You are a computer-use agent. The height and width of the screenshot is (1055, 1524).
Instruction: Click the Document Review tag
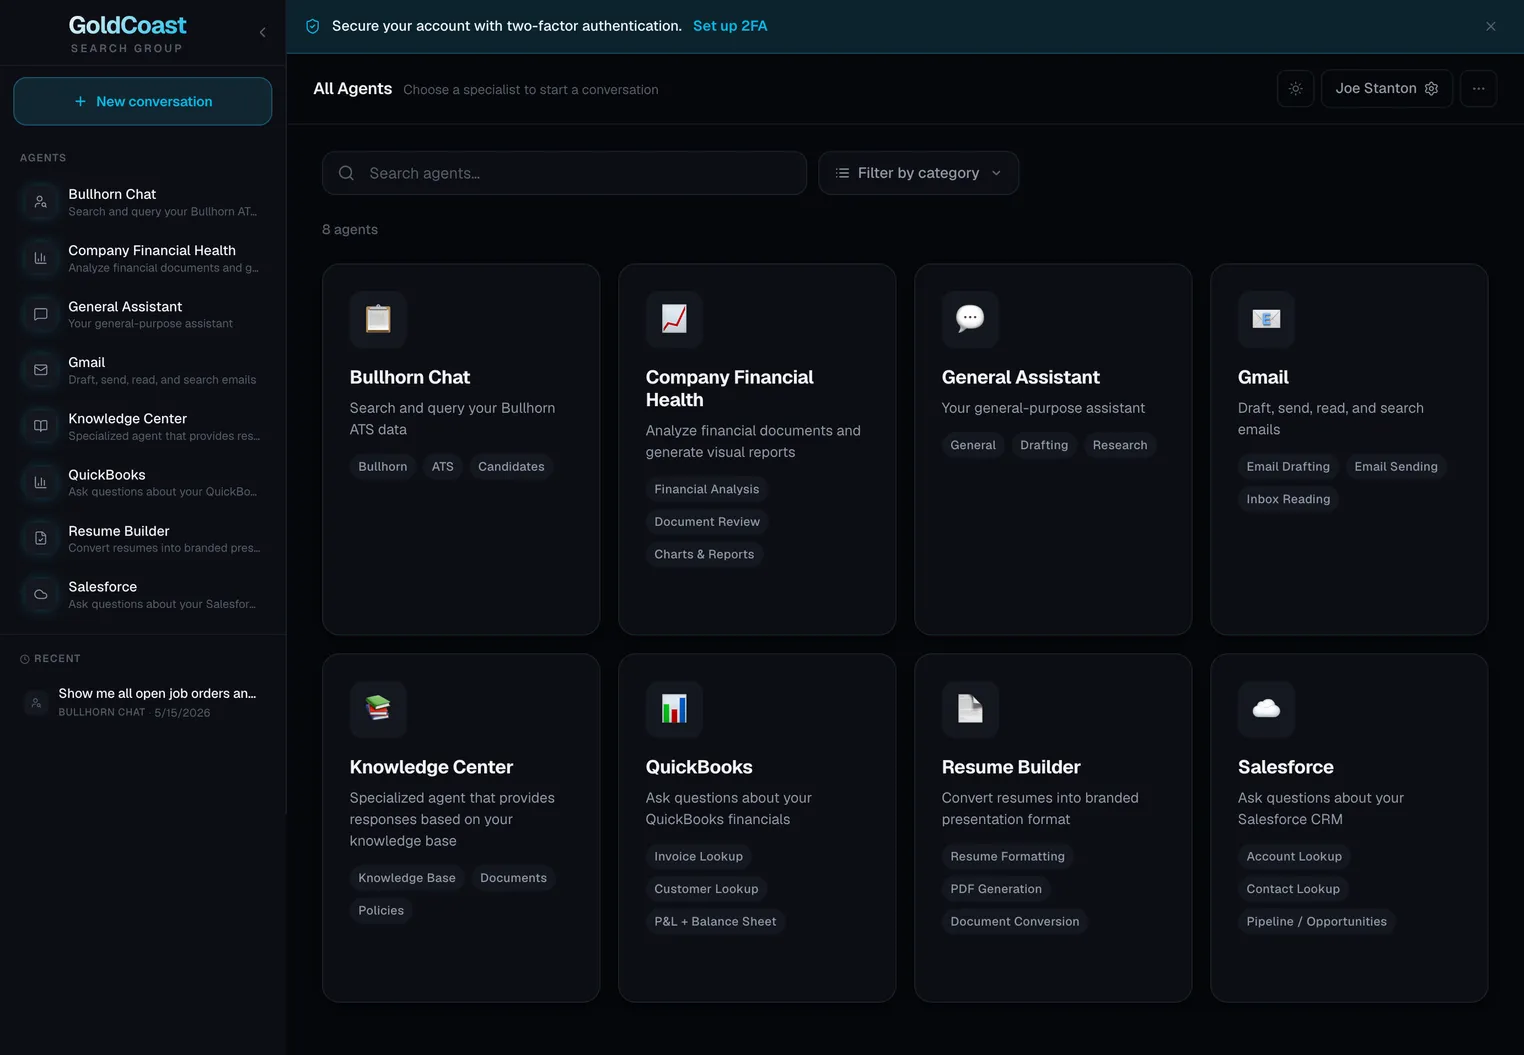[x=707, y=522]
